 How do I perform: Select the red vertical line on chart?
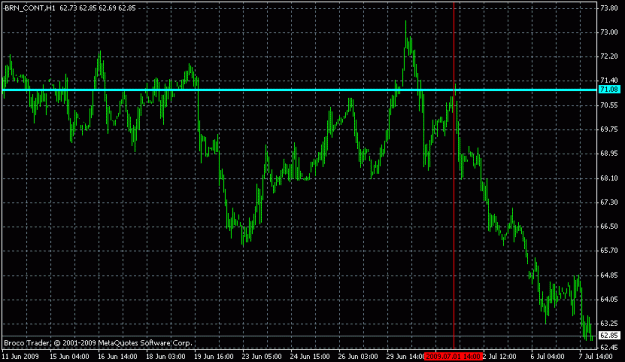click(454, 175)
